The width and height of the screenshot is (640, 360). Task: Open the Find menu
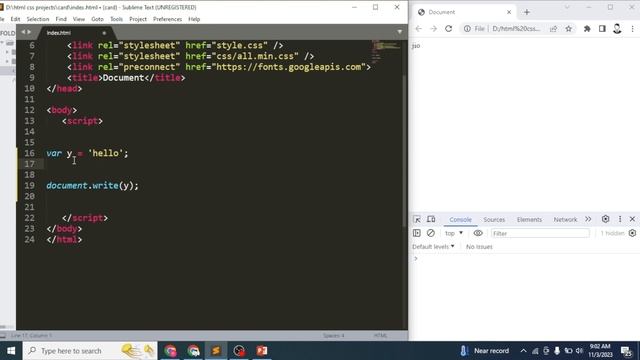(61, 19)
